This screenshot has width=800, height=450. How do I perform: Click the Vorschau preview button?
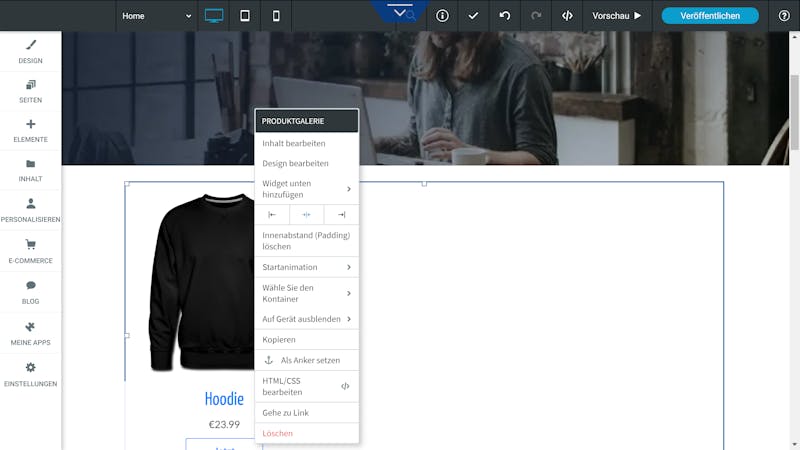coord(616,16)
